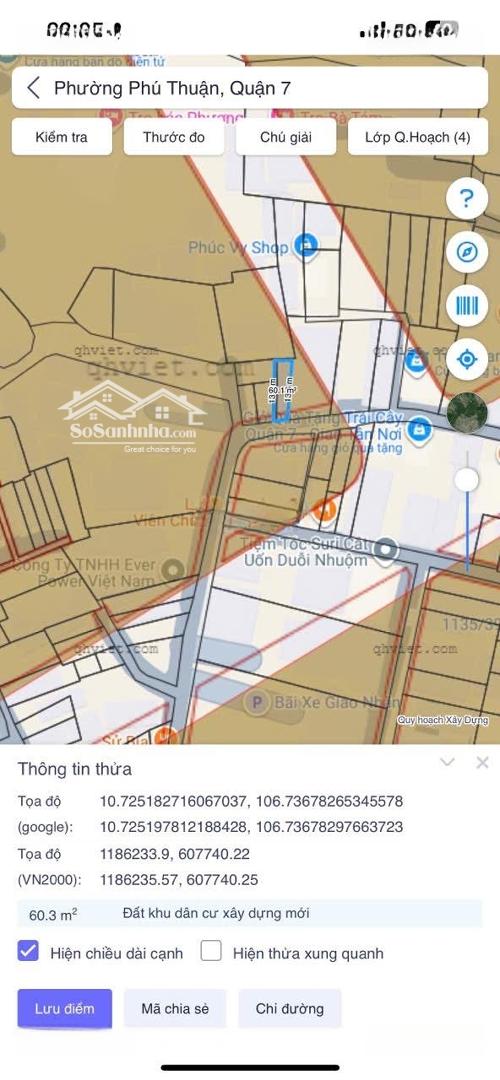Open the Kiểm tra tab
Viewport: 500px width, 1080px height.
61,137
